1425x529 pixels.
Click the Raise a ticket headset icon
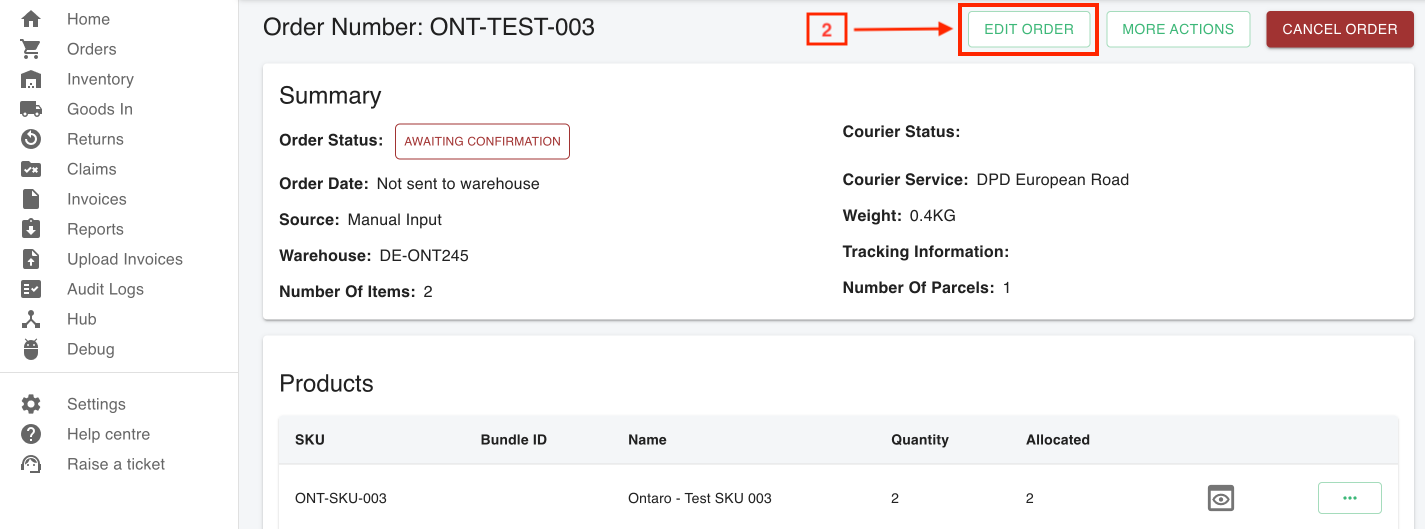tap(31, 464)
